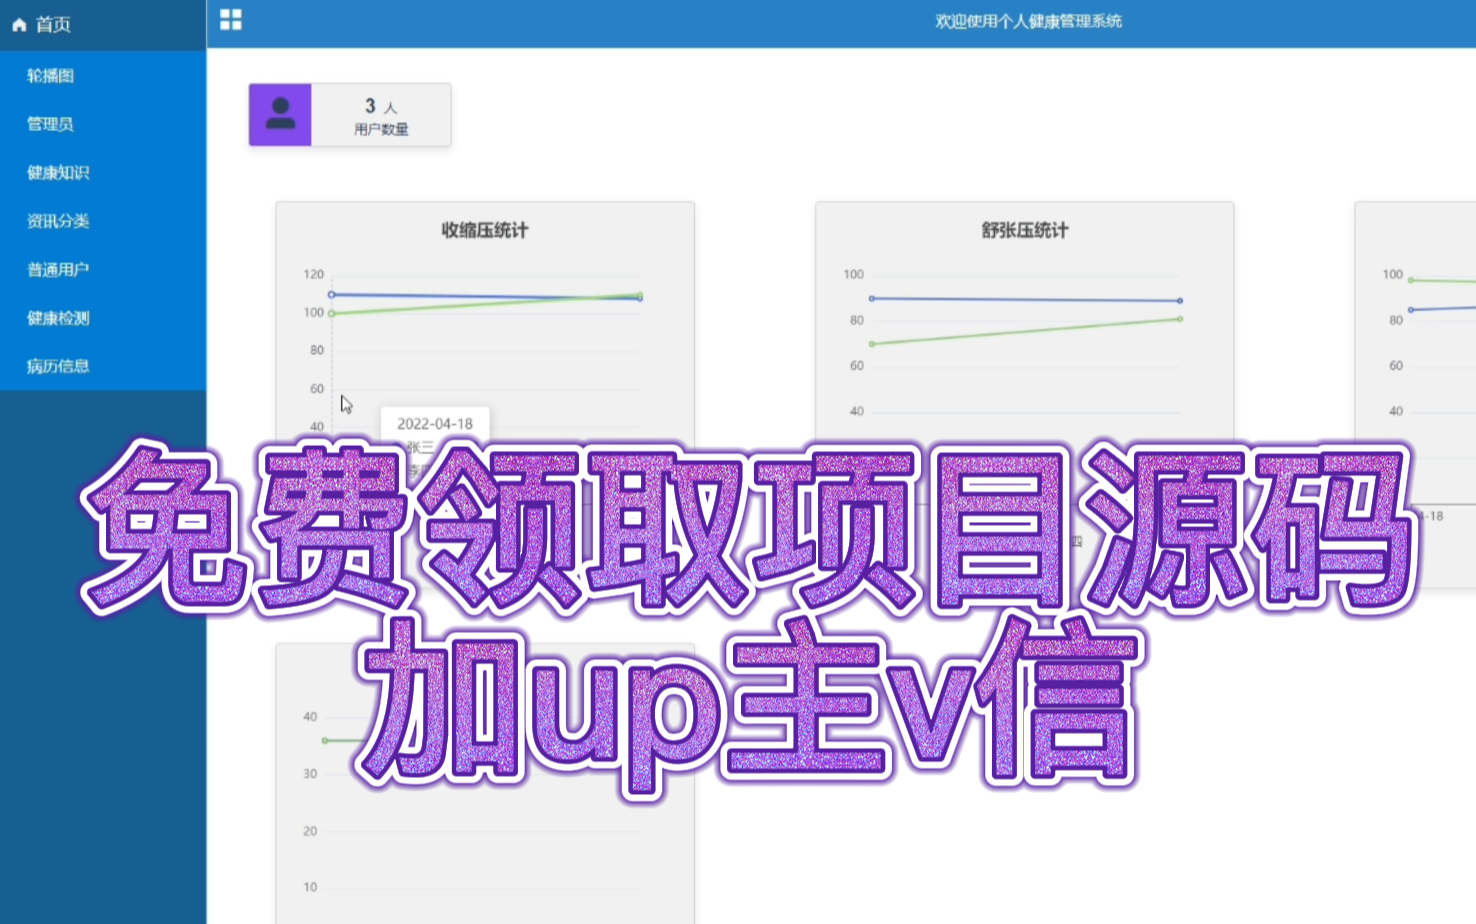Screen dimensions: 1476x924
Task: Open the 病历信息 page
Action: (57, 365)
